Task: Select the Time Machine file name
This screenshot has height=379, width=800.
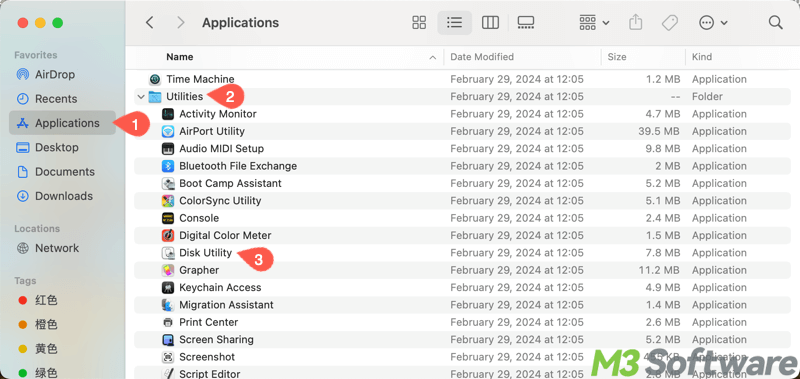Action: point(200,79)
